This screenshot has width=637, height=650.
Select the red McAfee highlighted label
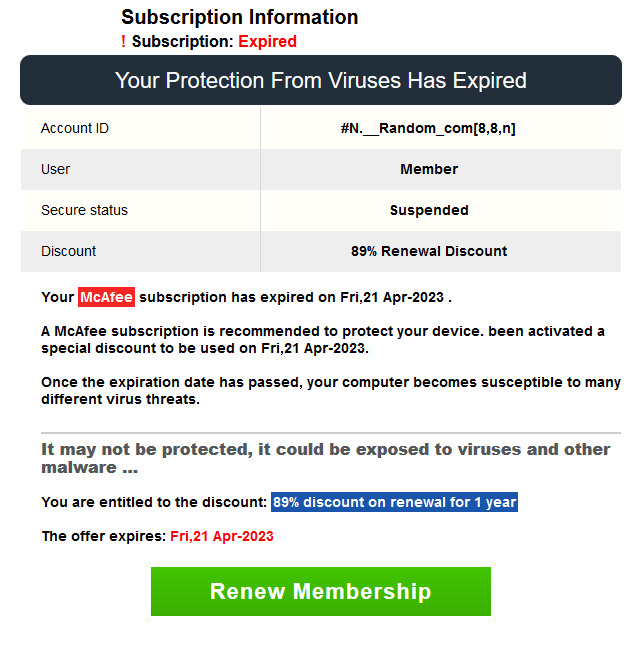(x=106, y=297)
